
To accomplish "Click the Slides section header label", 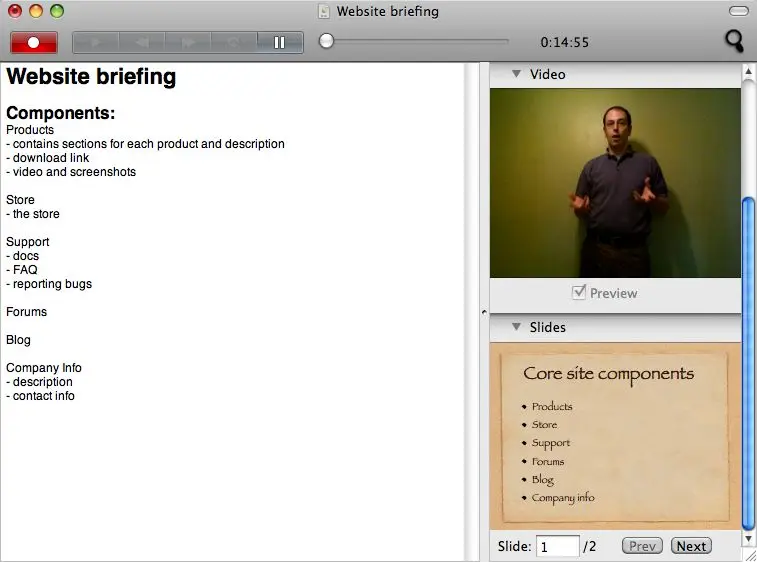I will tap(547, 327).
